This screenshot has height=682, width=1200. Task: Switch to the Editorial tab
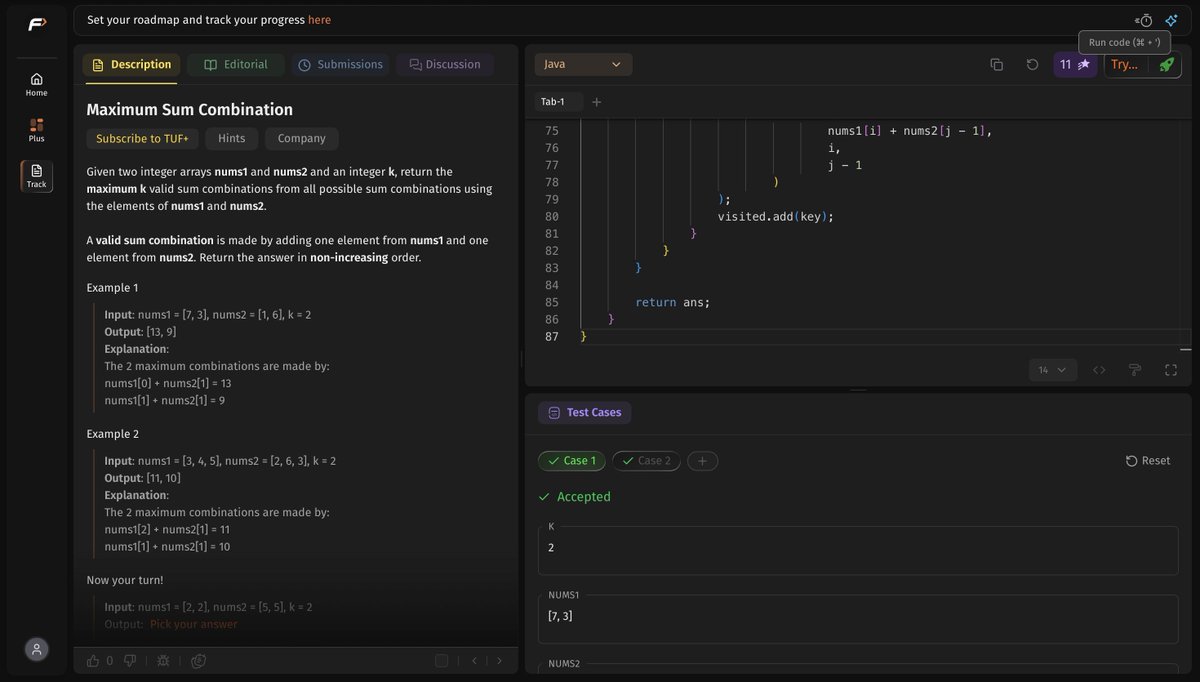(x=236, y=64)
